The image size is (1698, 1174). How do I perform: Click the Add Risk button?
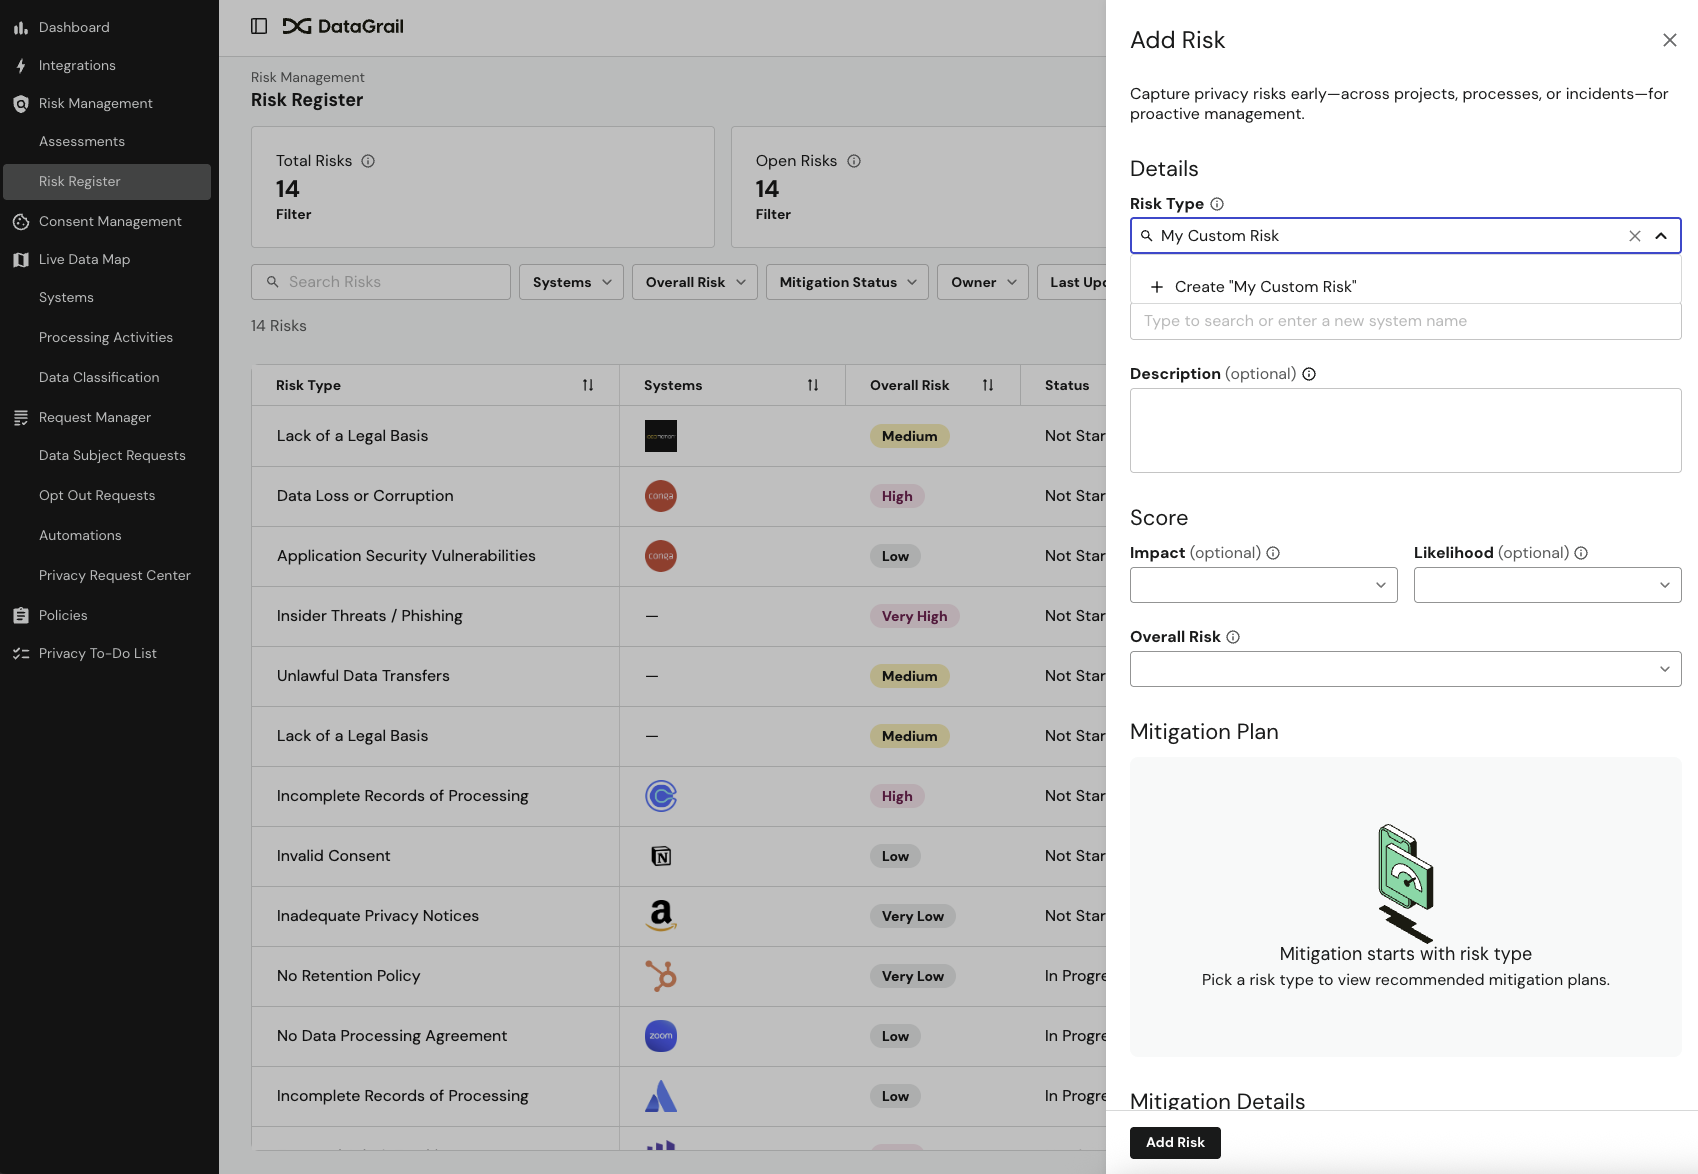coord(1175,1142)
